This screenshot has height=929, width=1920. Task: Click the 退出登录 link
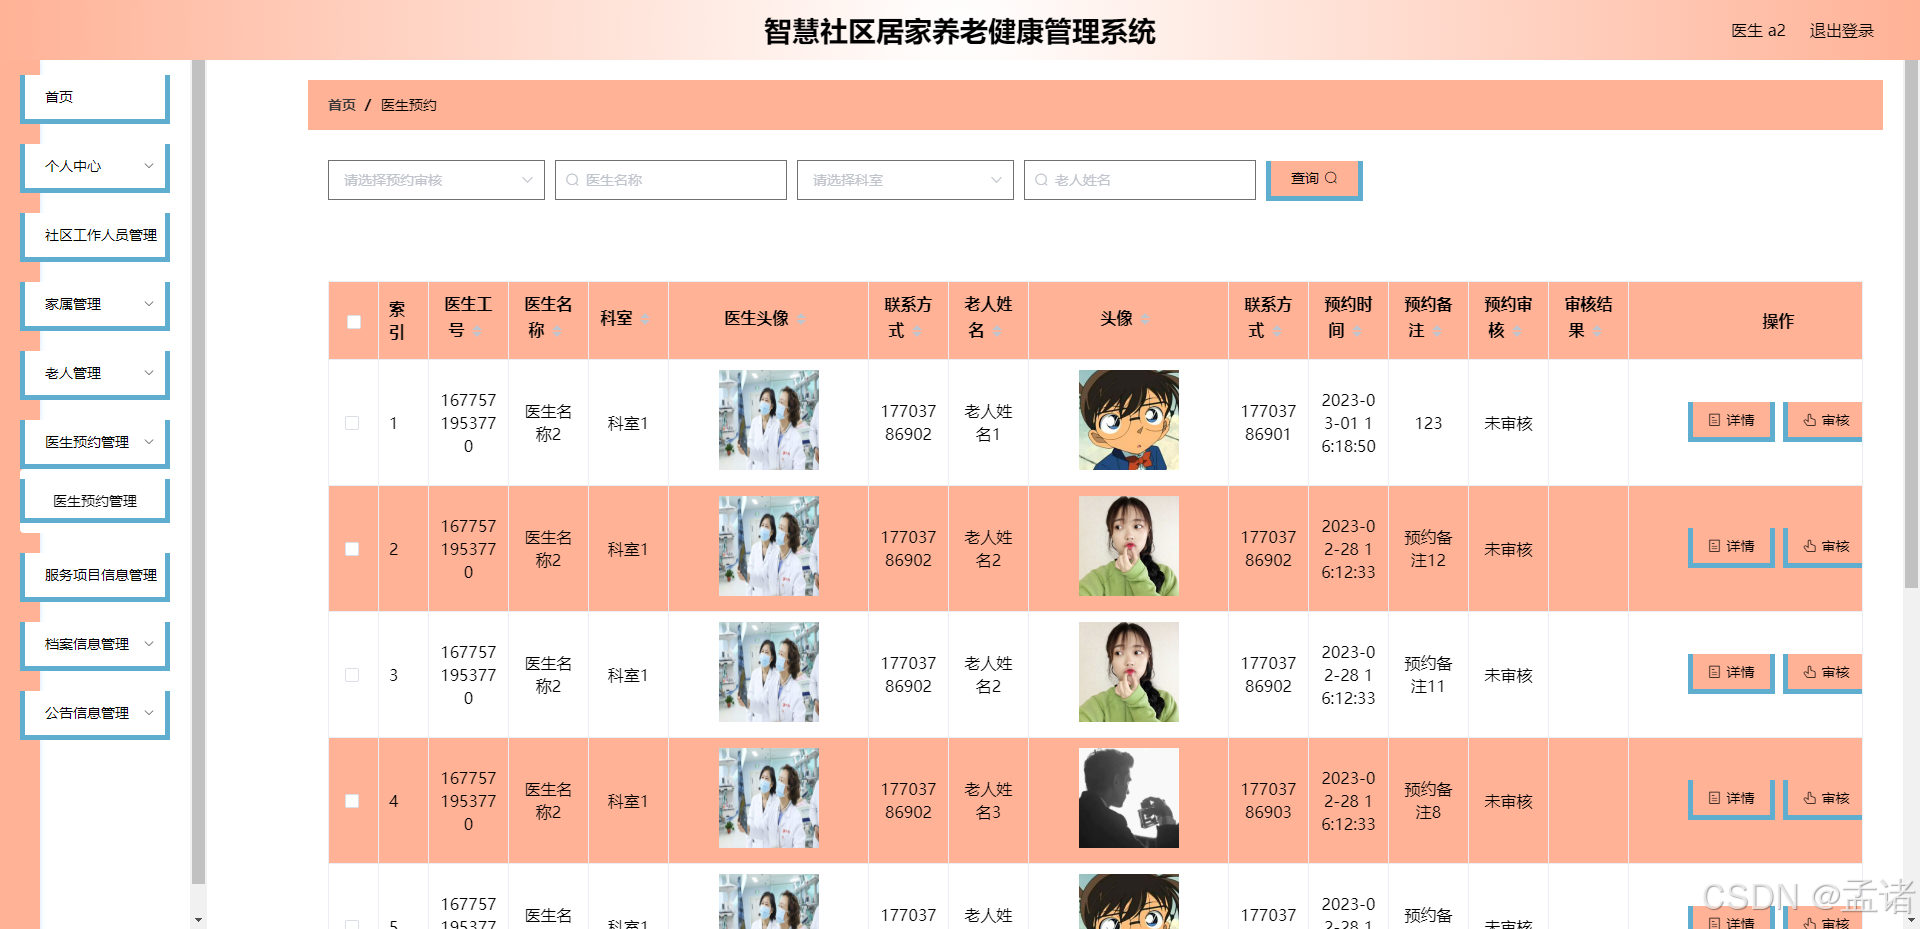(x=1841, y=31)
